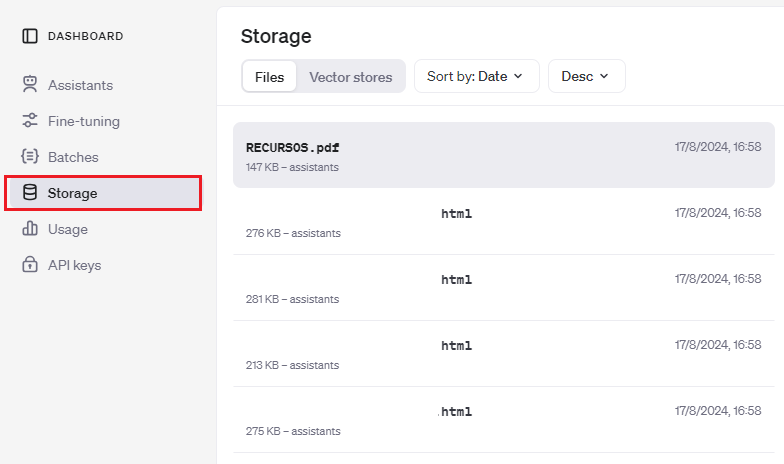This screenshot has width=784, height=464.
Task: Open the API keys page
Action: [x=74, y=265]
